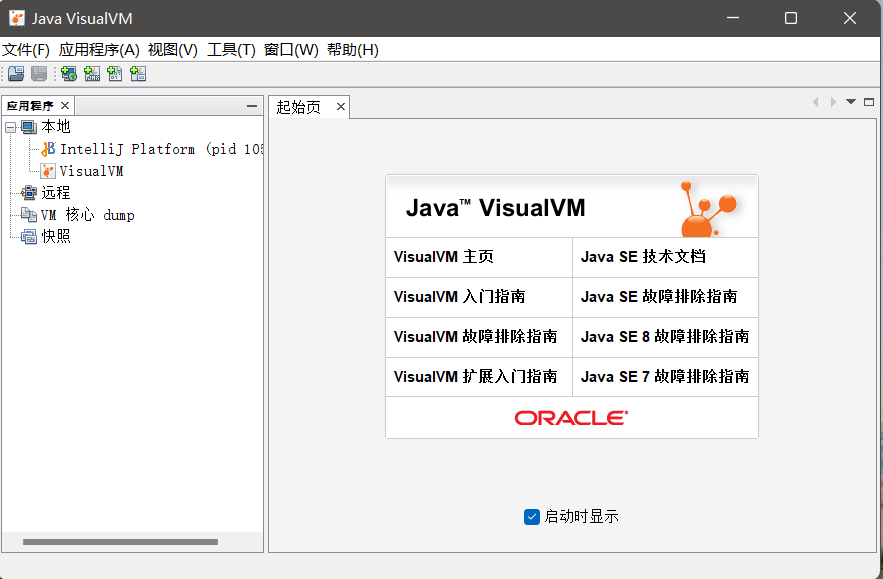Open the 窗口(W) menu
This screenshot has height=579, width=883.
coord(291,50)
